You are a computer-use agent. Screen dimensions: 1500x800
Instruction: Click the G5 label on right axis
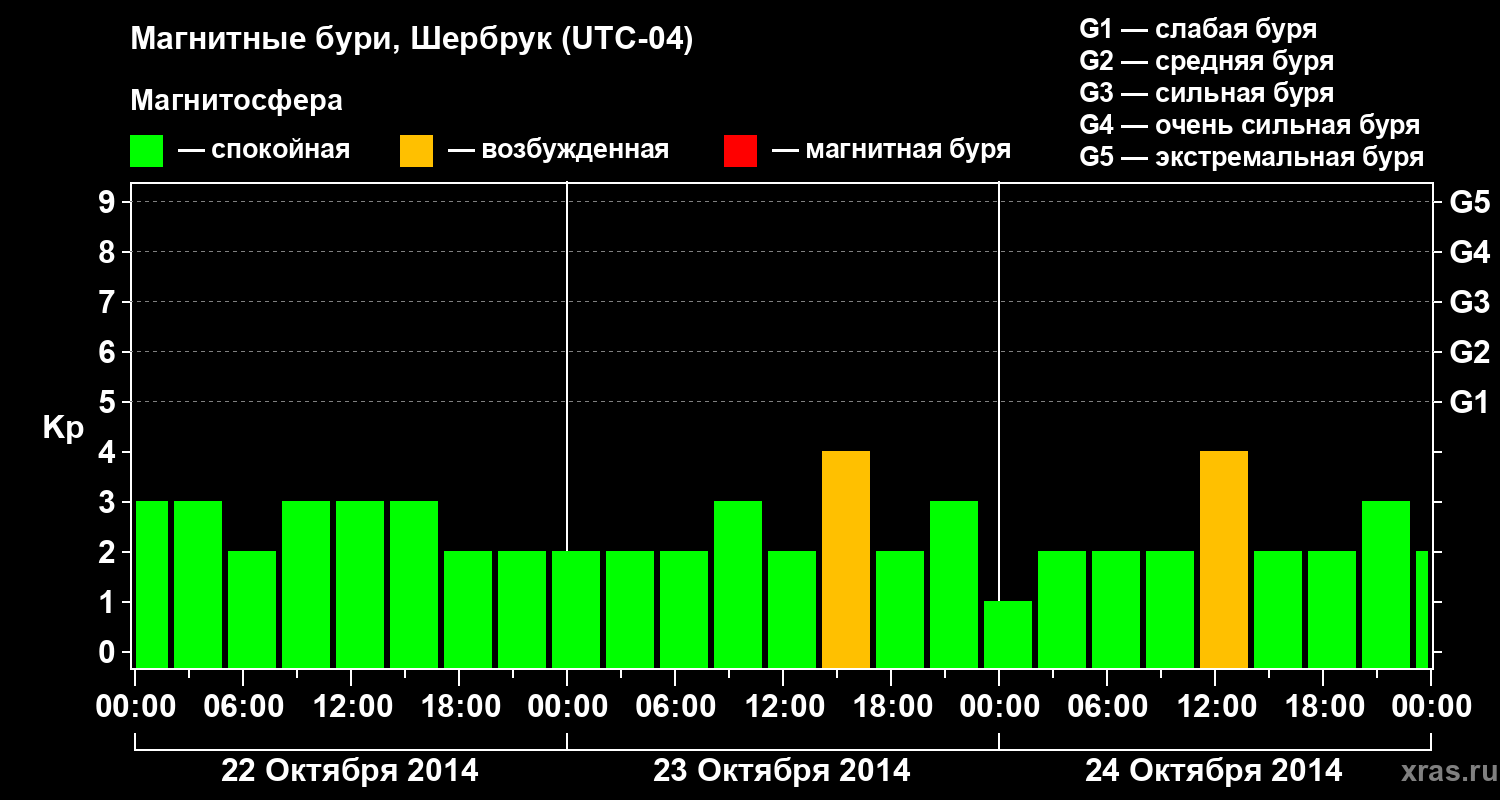[1469, 202]
